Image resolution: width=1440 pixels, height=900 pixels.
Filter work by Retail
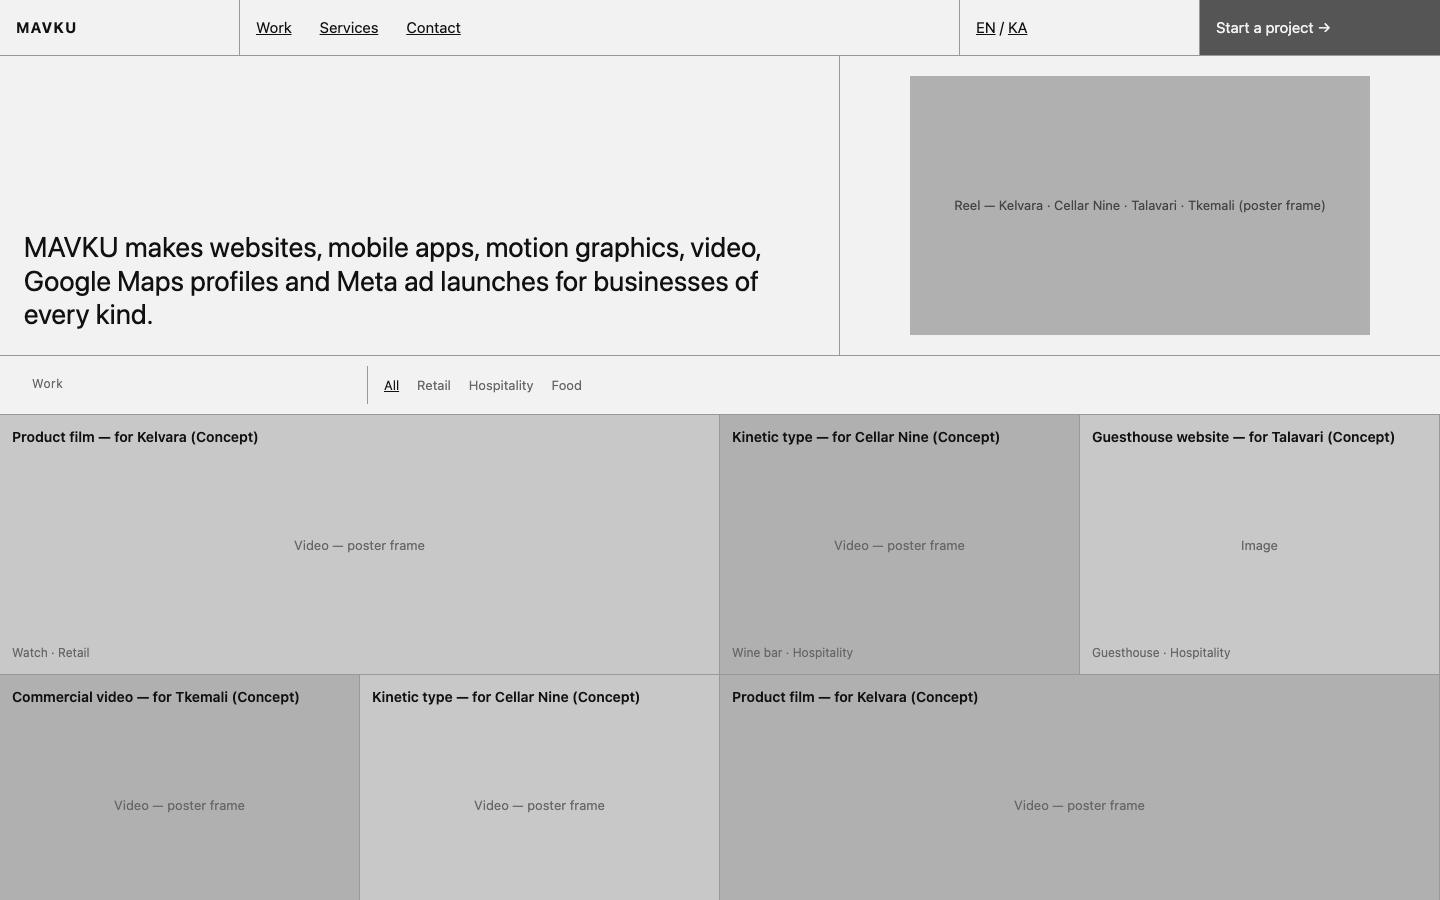coord(434,385)
